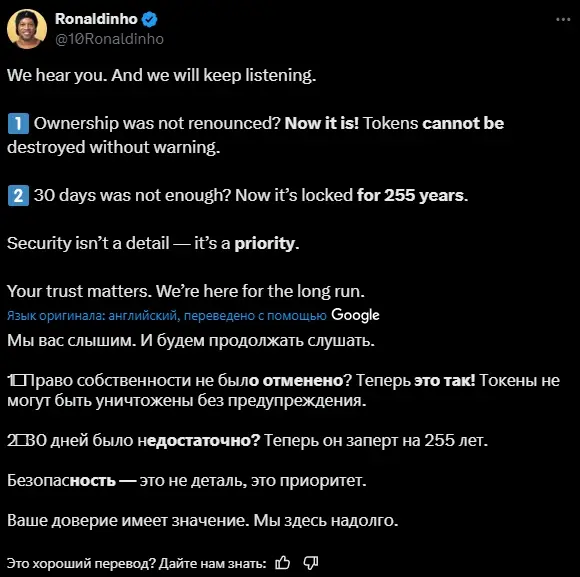Open Ronaldinho's profile avatar photo

click(x=27, y=29)
